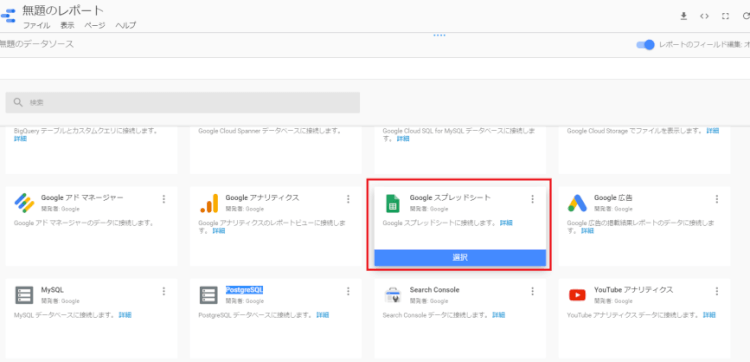
Task: Open more options for Google 広告
Action: click(717, 199)
